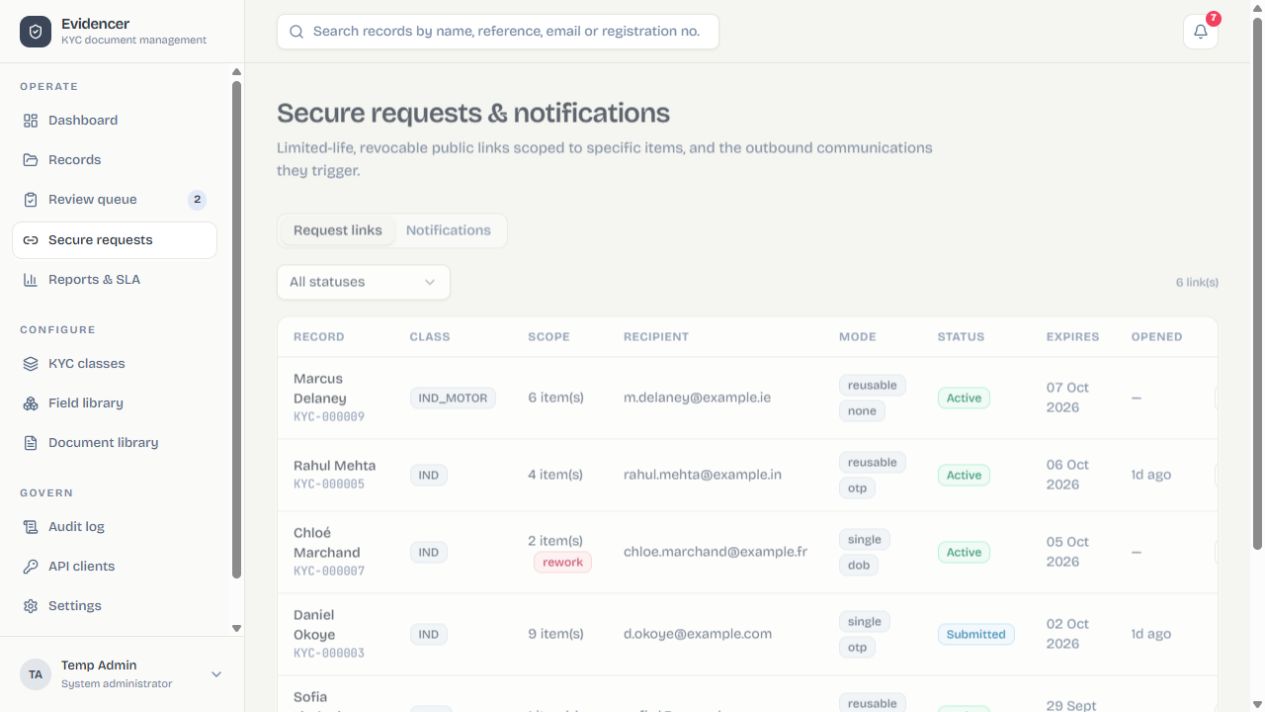The height and width of the screenshot is (712, 1265).
Task: Open the Audit log page
Action: point(114,527)
